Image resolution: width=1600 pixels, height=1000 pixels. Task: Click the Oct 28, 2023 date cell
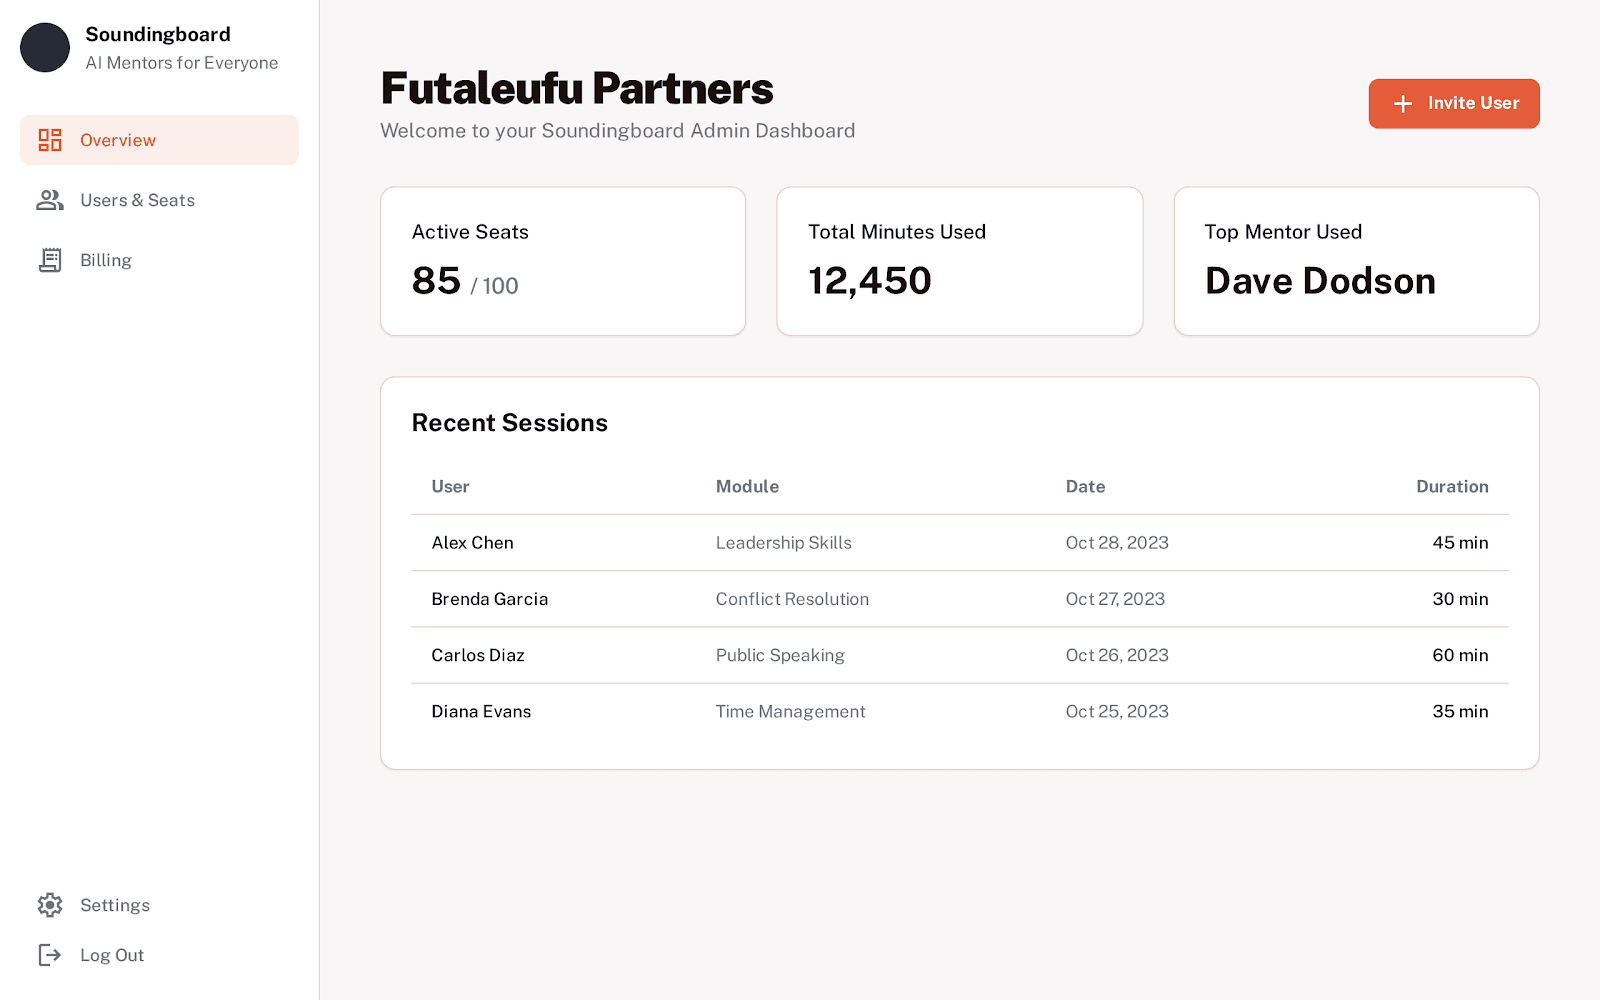tap(1117, 543)
